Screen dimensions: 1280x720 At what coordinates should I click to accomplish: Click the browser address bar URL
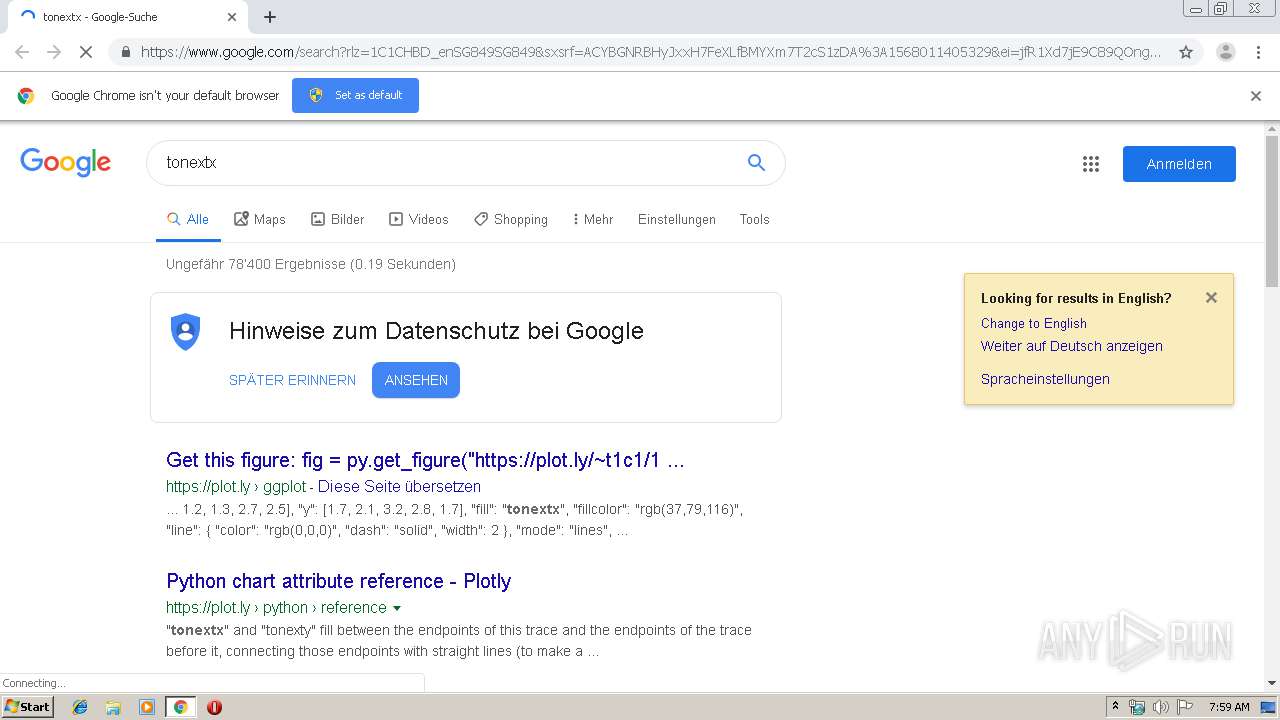650,52
